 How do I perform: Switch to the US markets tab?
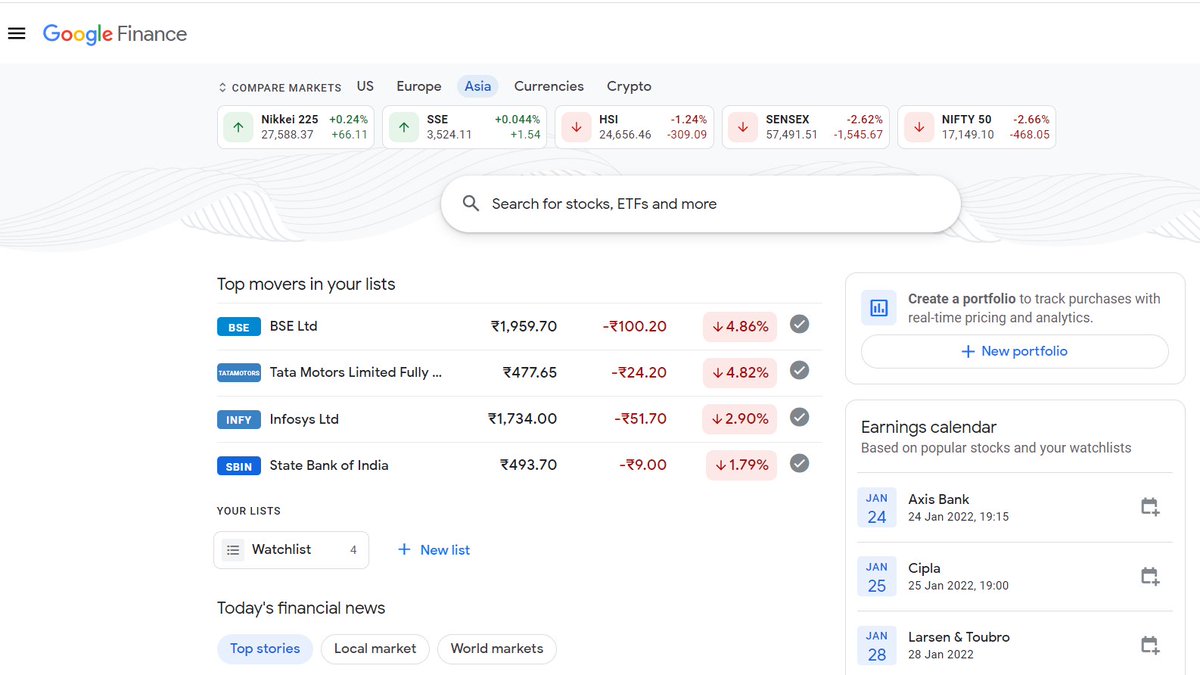pyautogui.click(x=365, y=86)
